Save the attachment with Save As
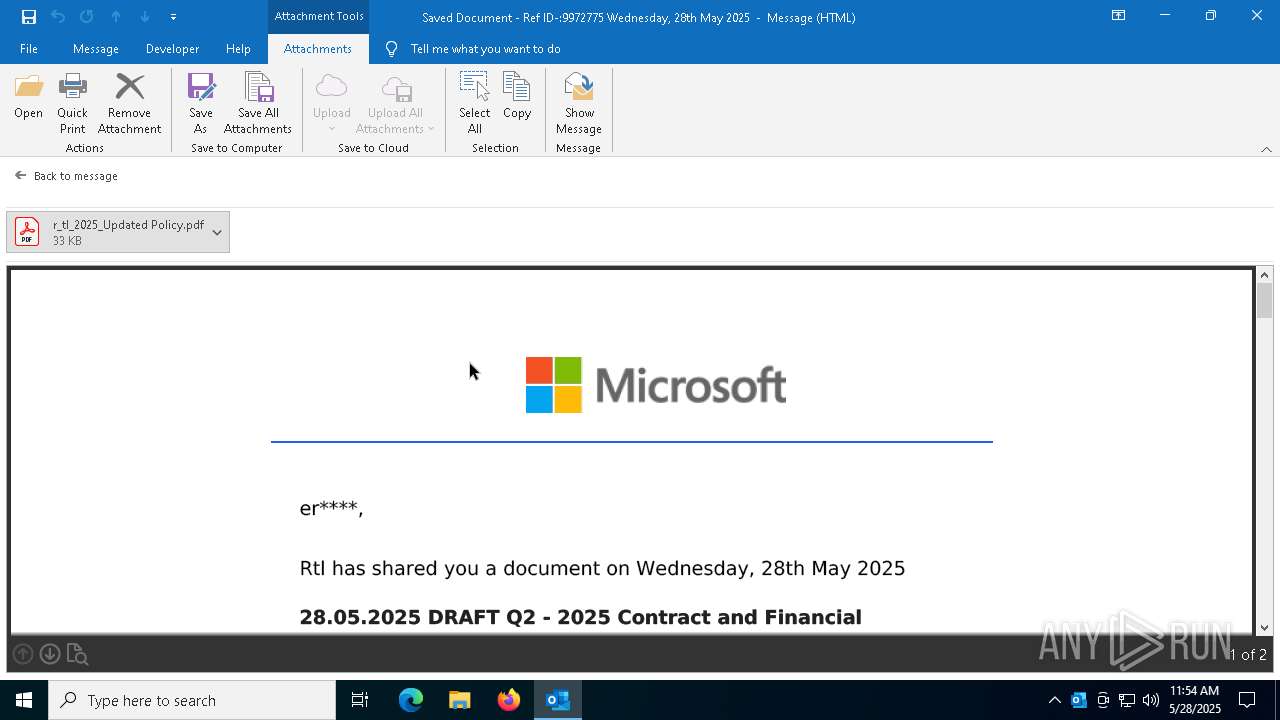Screen dimensions: 1280x720 200,104
